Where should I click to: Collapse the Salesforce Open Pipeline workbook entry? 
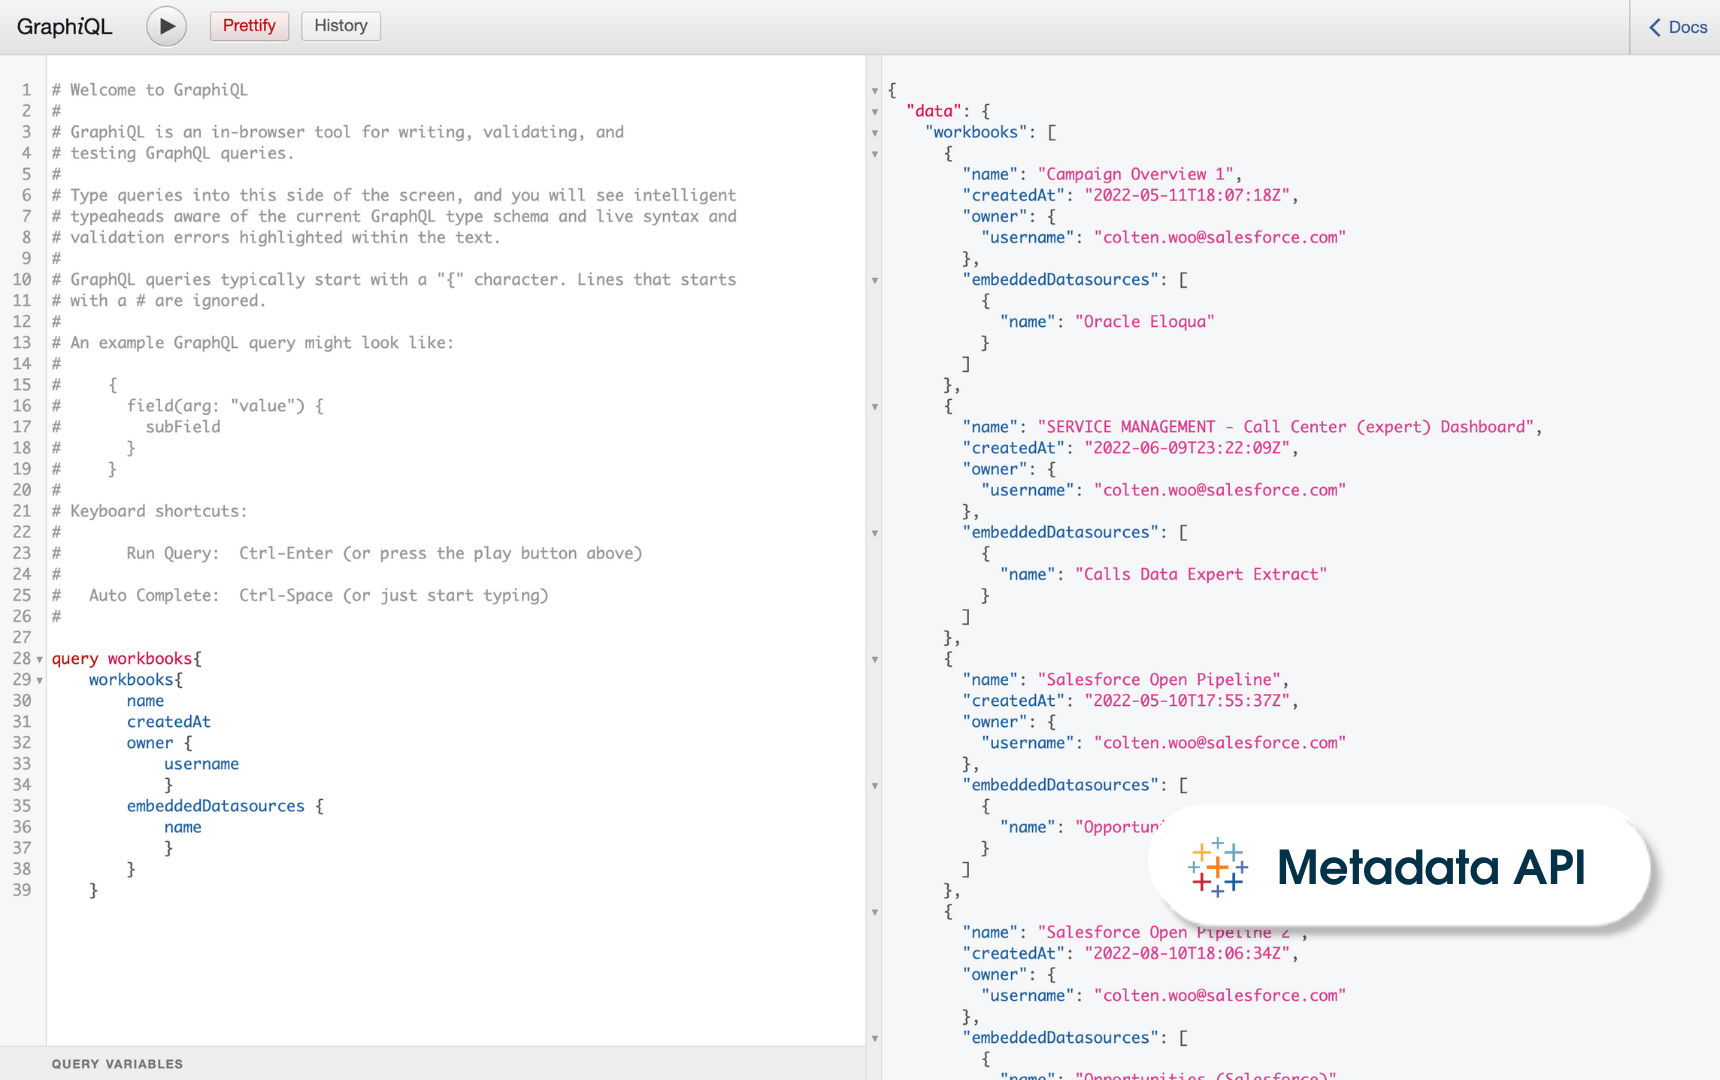coord(875,659)
